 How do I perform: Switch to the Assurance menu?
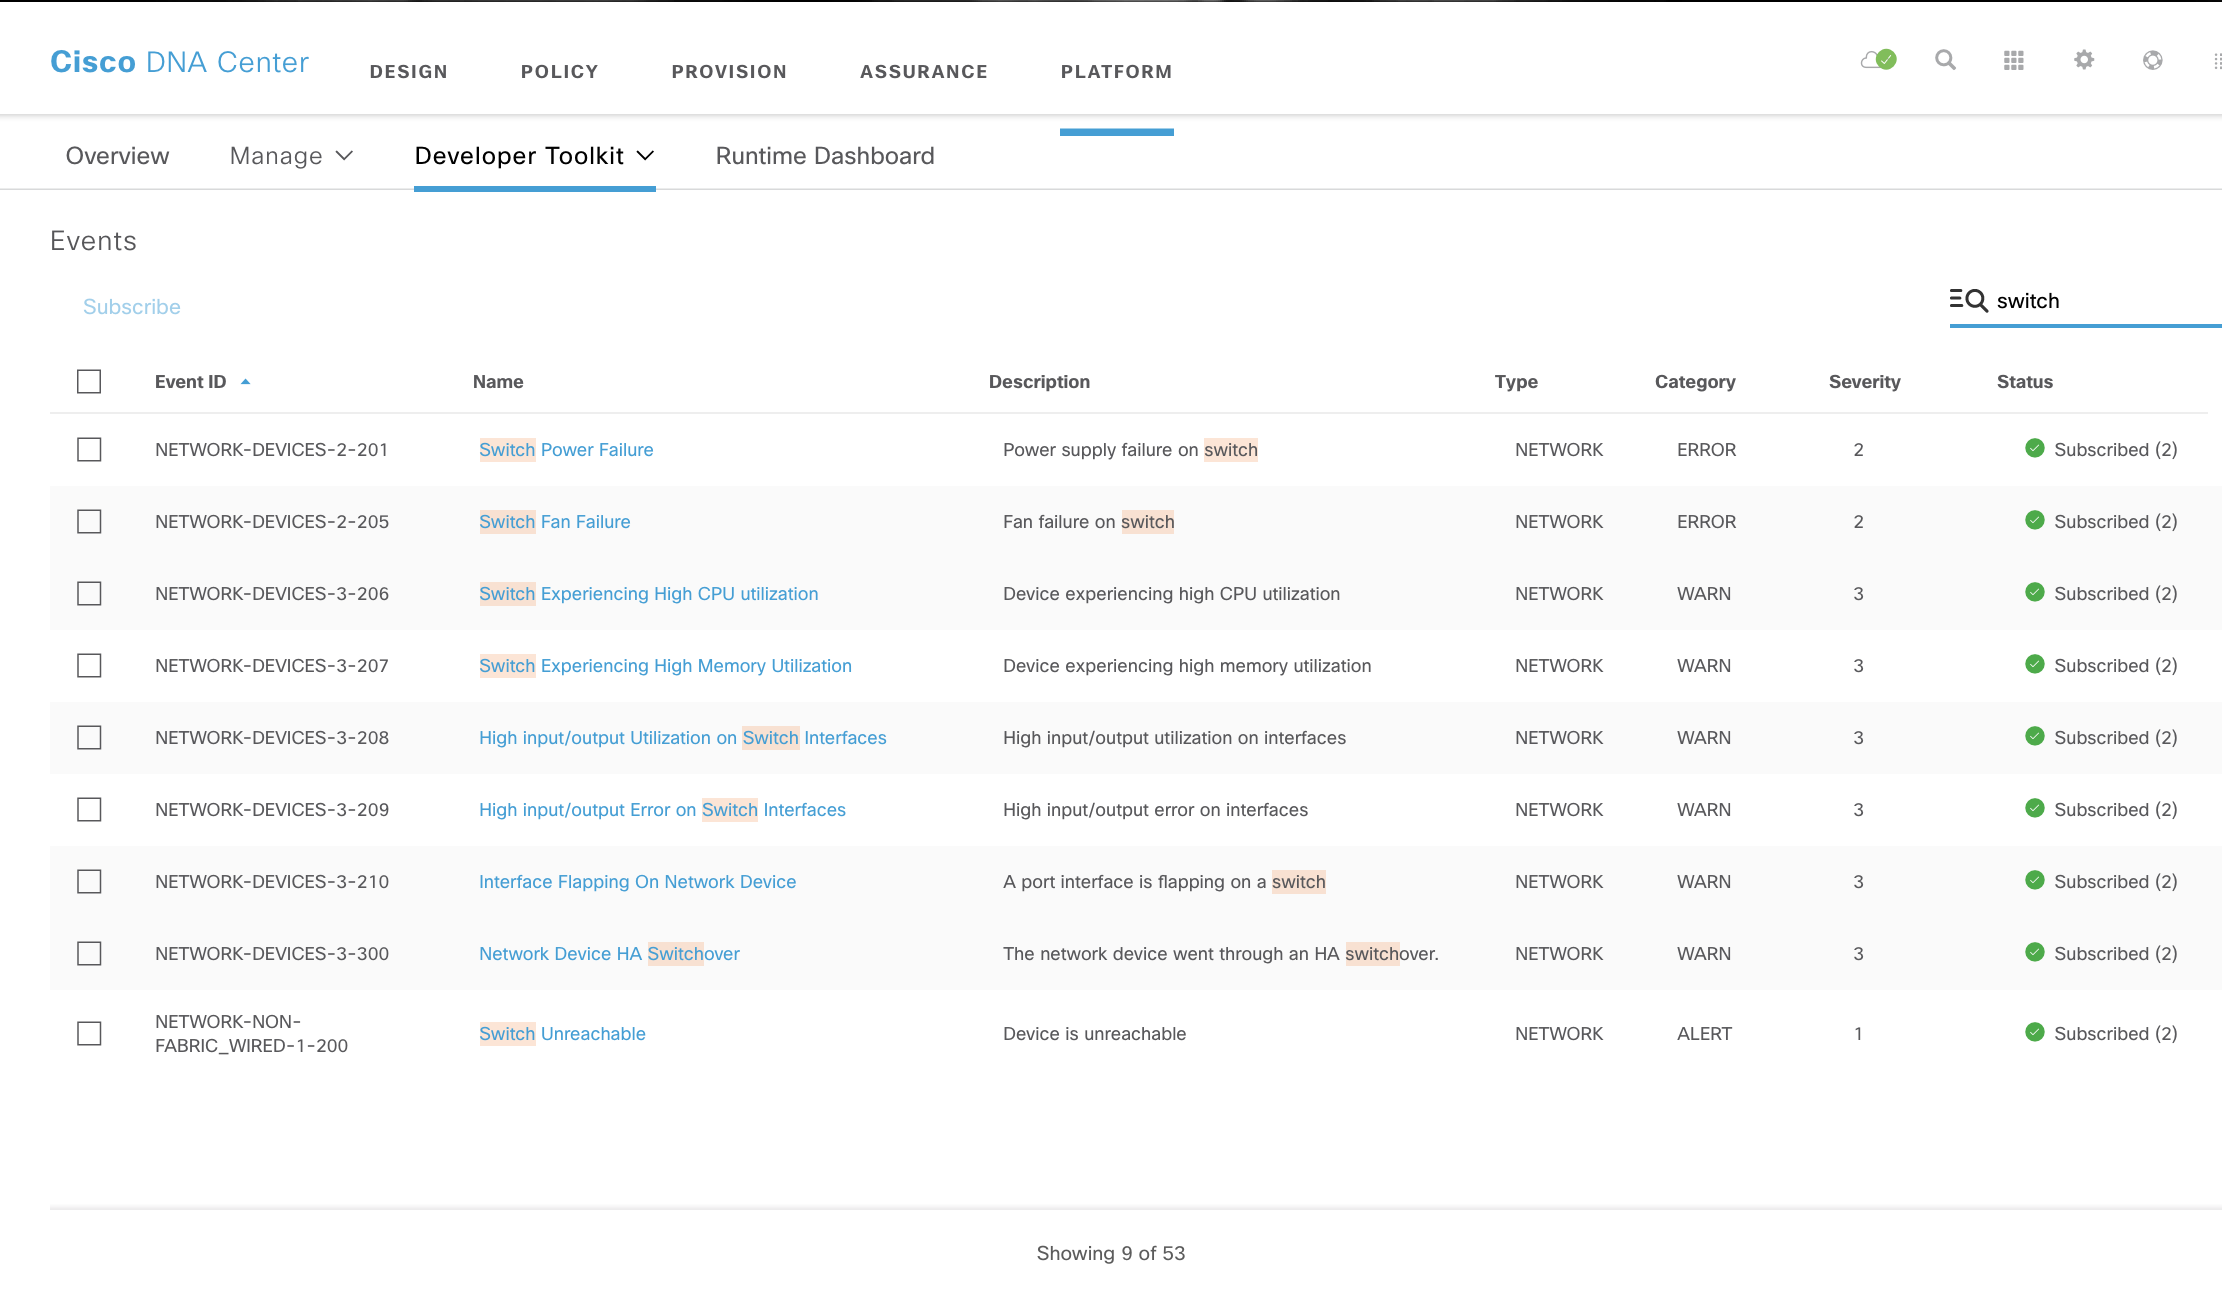[924, 71]
